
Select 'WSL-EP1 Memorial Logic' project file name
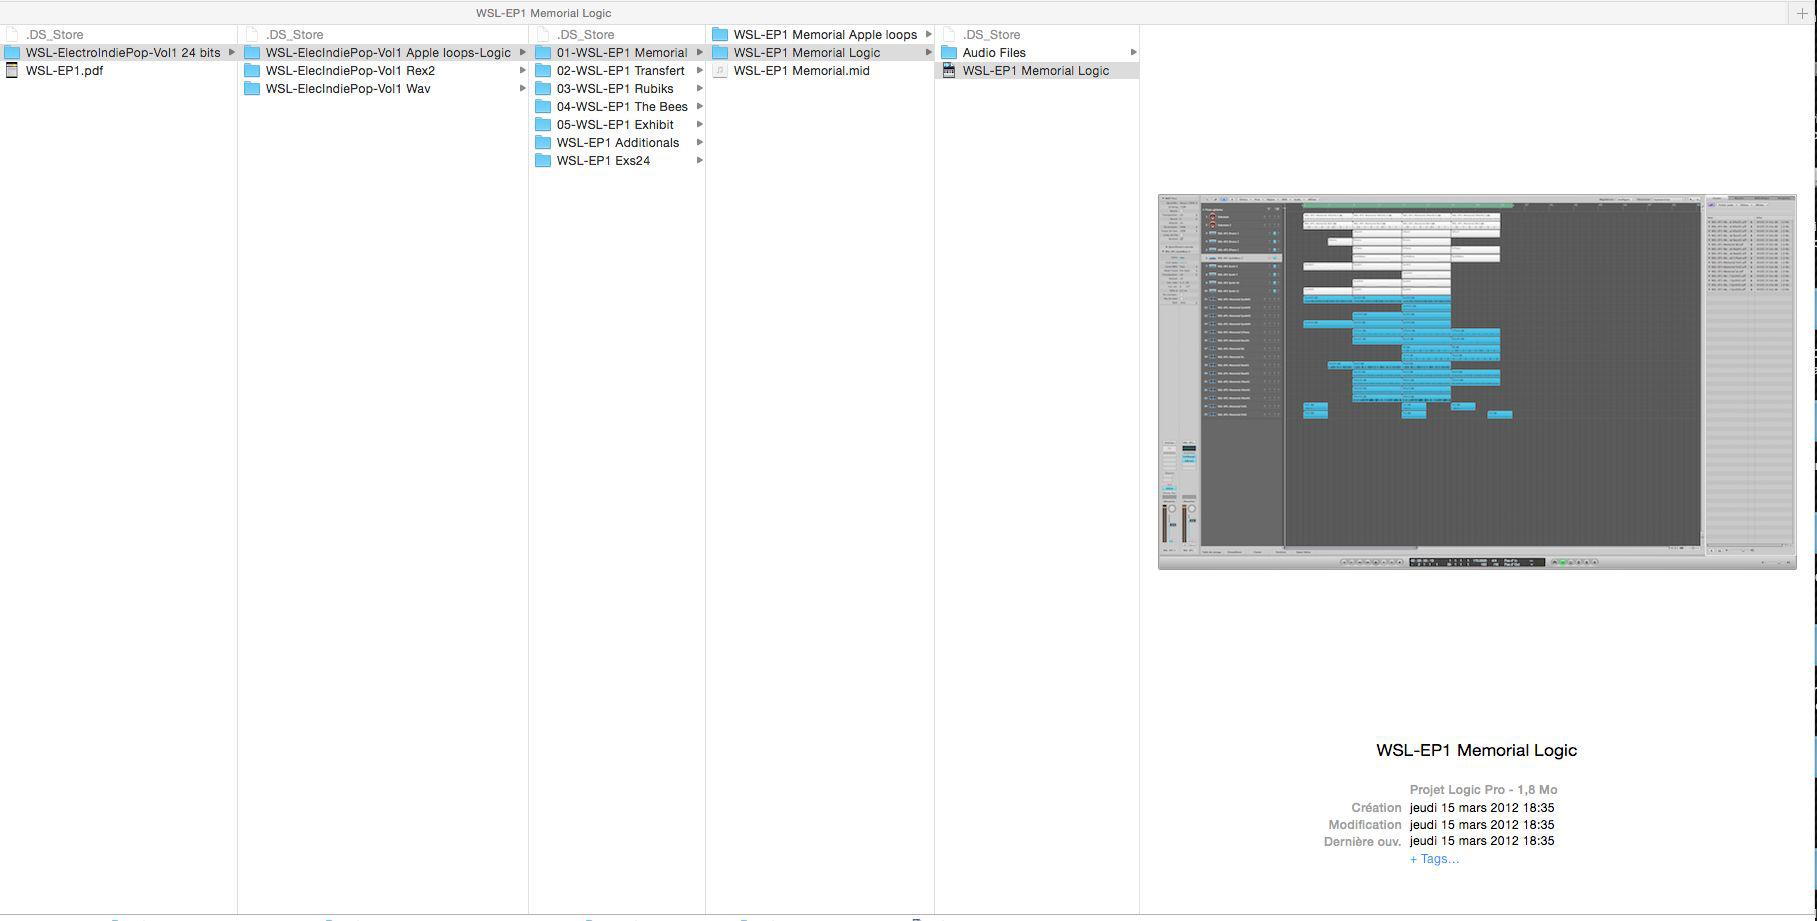[x=1036, y=70]
